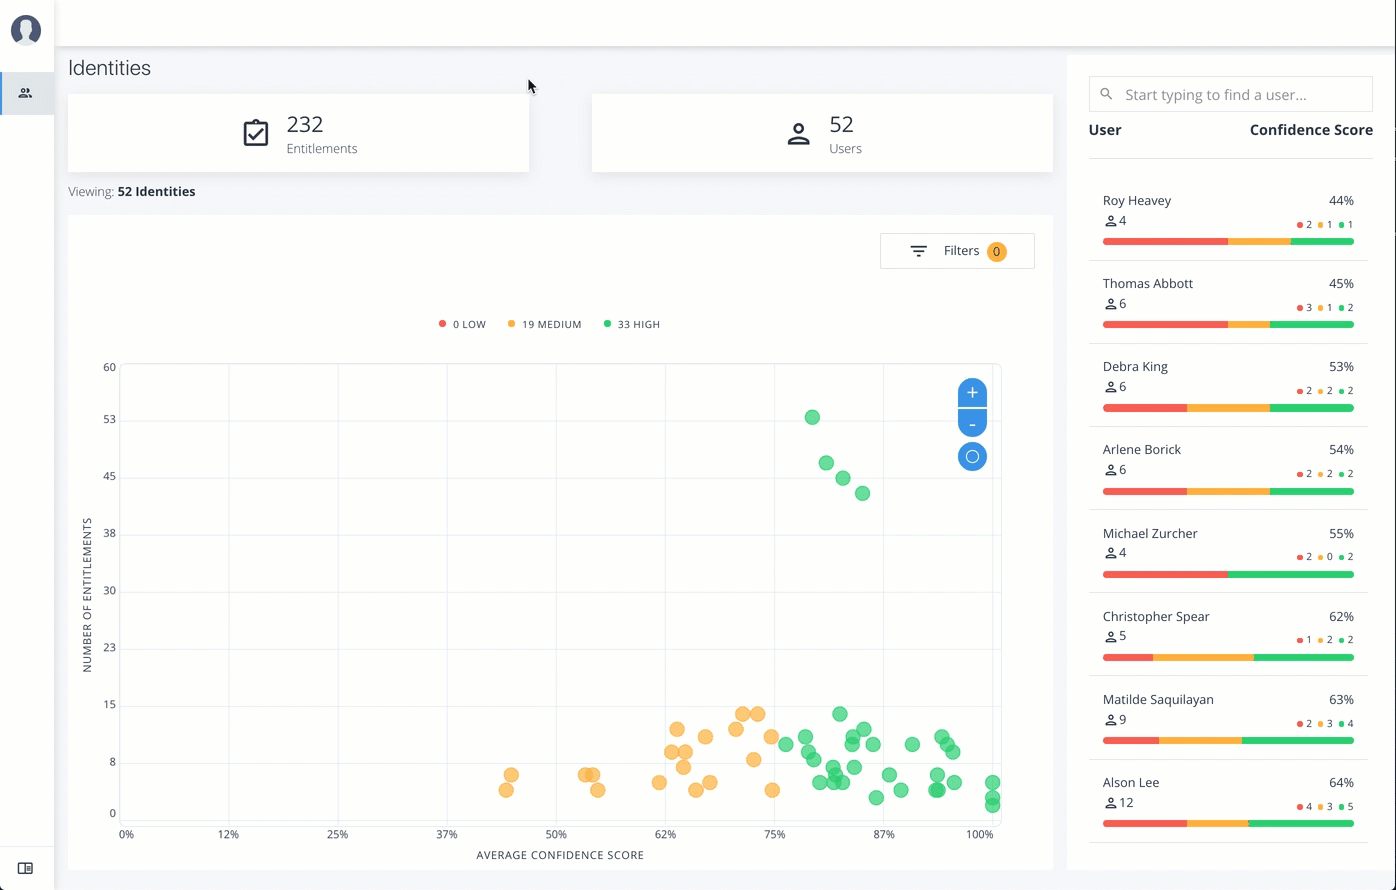Click the Users person icon in card
1396x890 pixels.
pyautogui.click(x=798, y=134)
